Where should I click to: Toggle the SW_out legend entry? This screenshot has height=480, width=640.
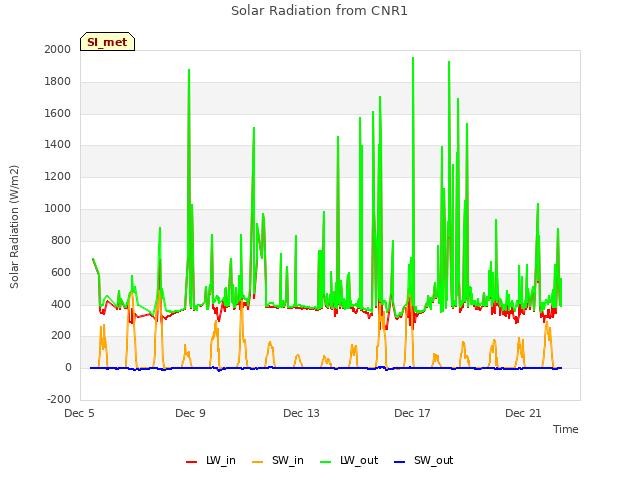coord(424,461)
